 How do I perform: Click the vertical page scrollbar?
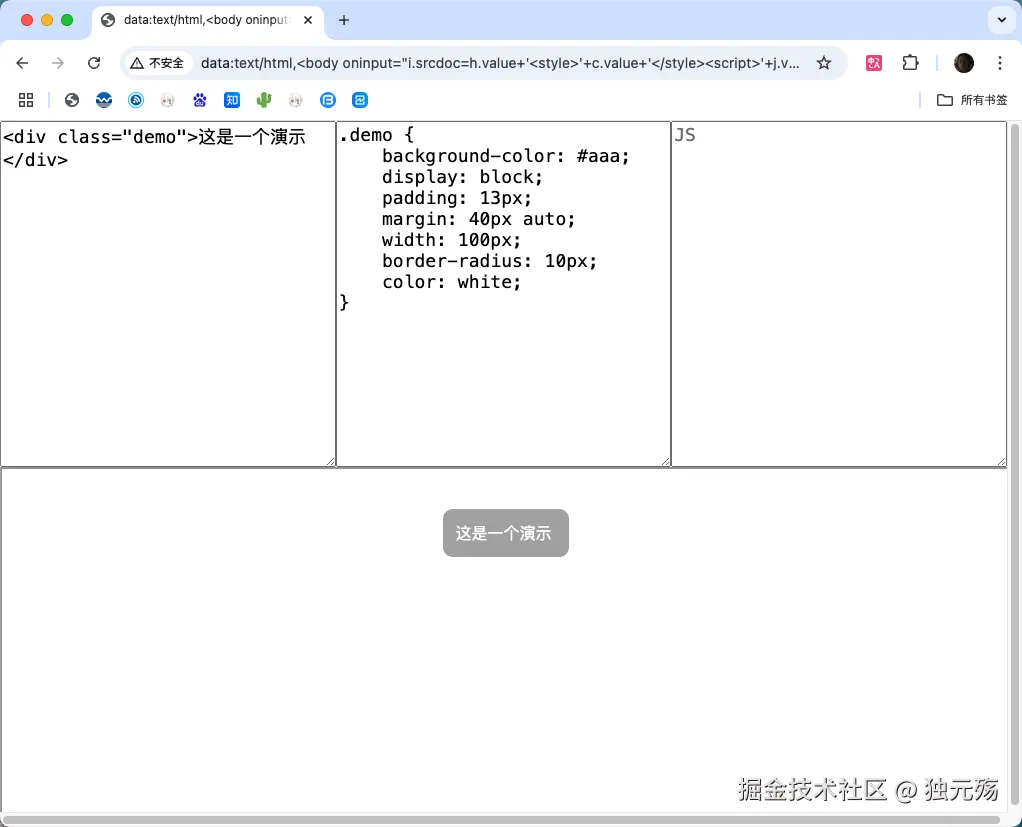click(x=1015, y=464)
